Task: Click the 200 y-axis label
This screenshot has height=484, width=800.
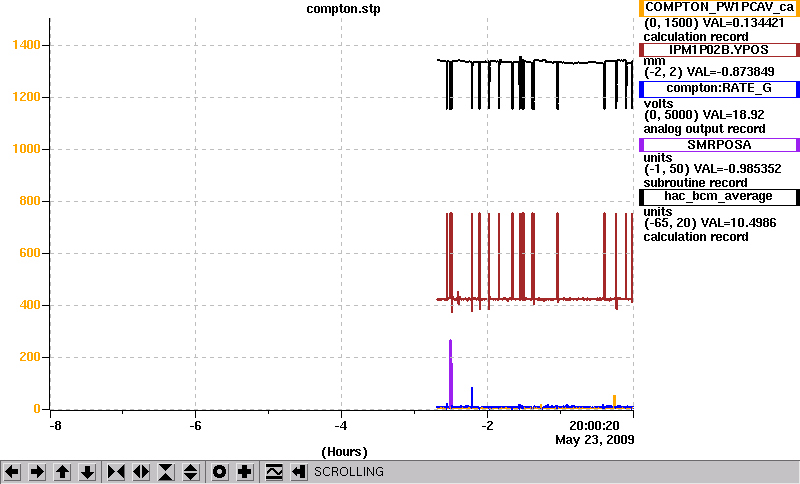Action: tap(30, 357)
